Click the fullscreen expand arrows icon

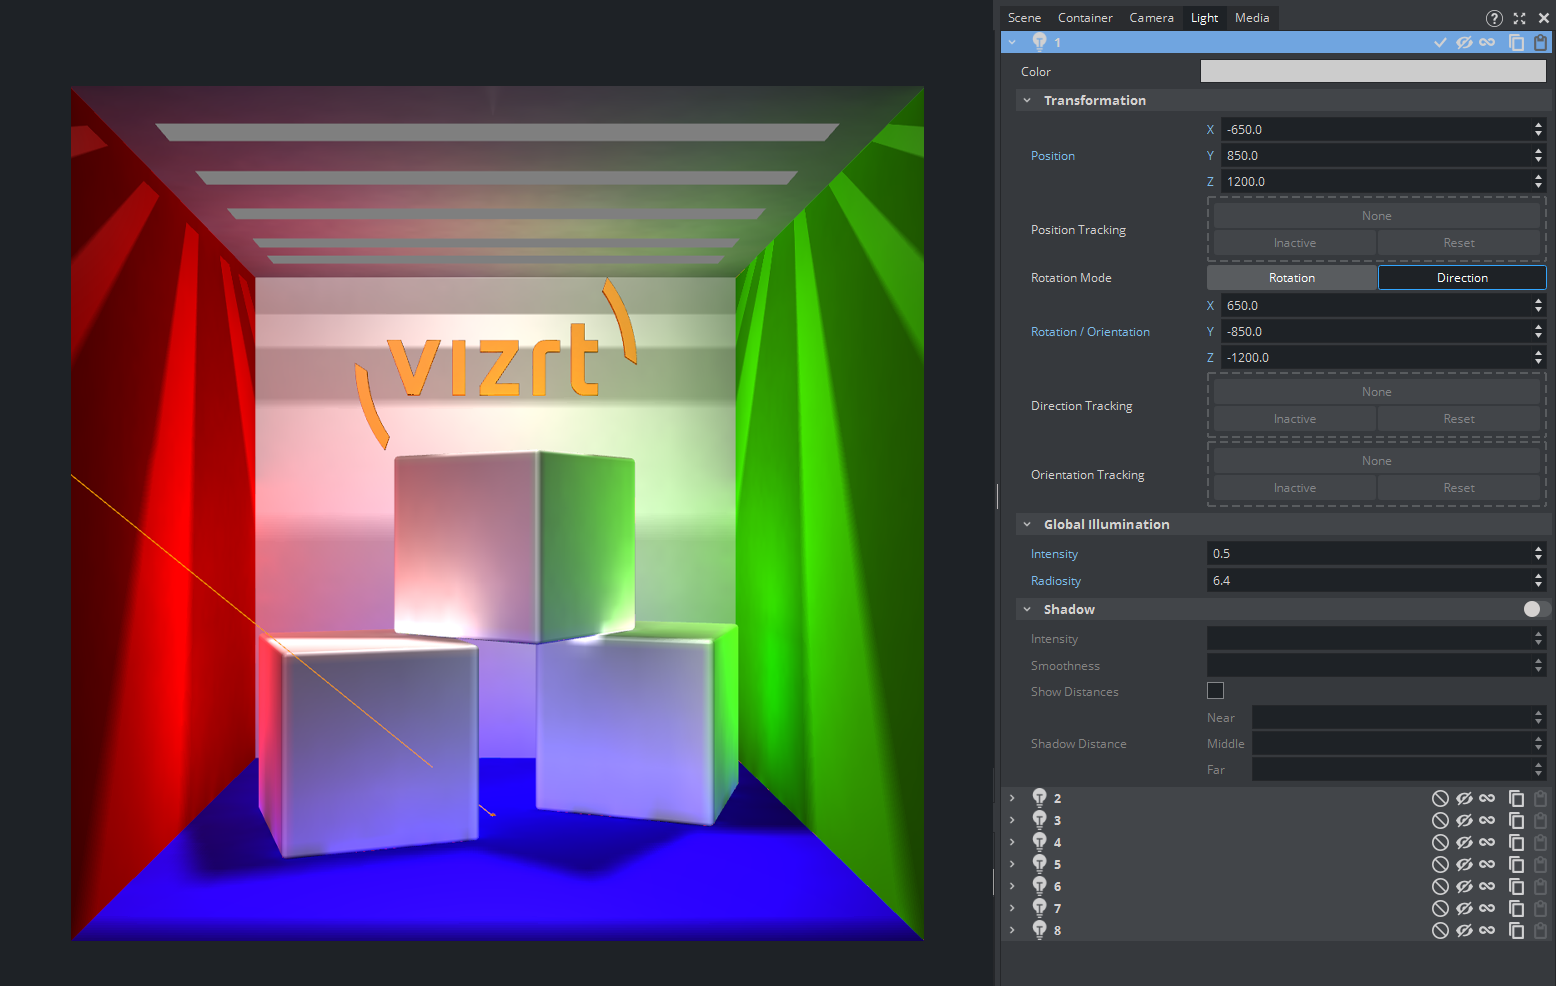tap(1519, 18)
